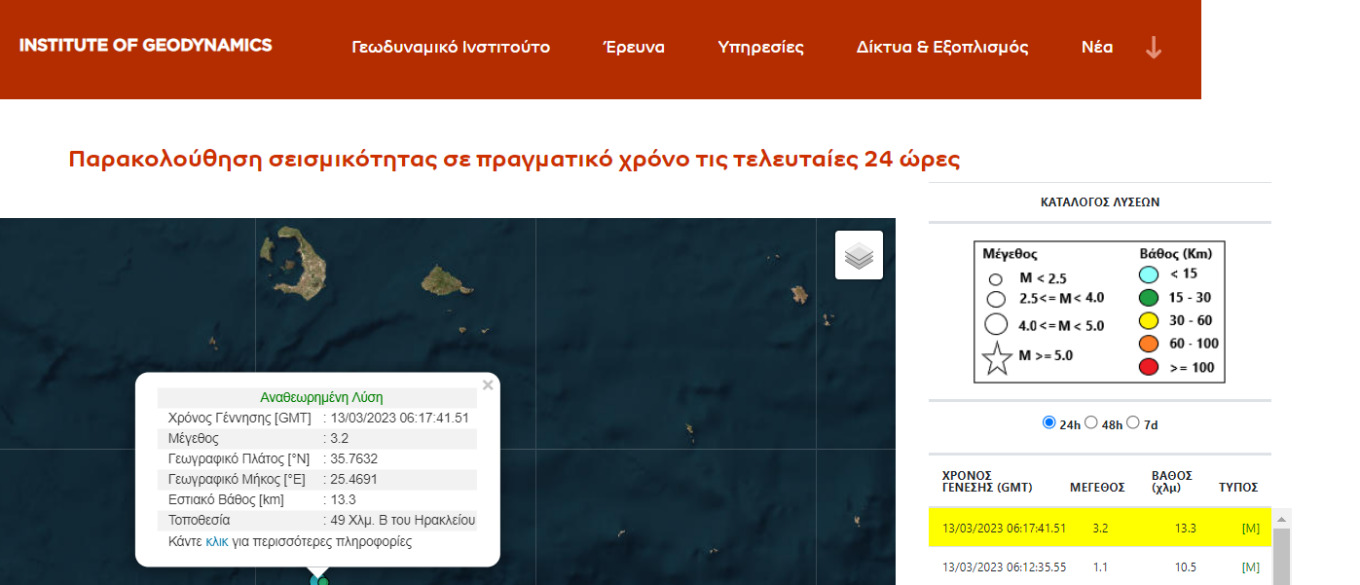Select the 24h time range radio button
The image size is (1360, 585).
(1049, 422)
